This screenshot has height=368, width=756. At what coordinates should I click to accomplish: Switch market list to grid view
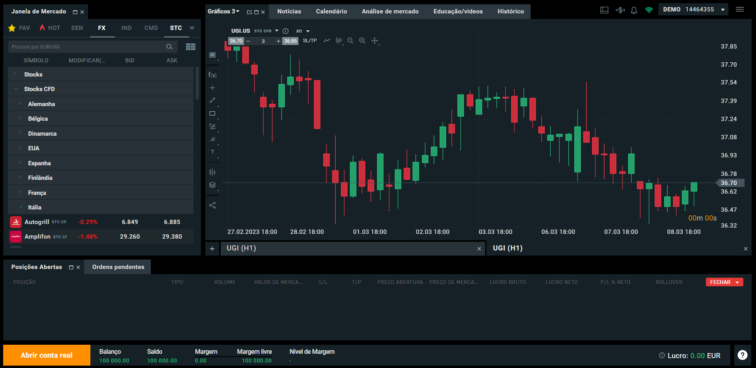(190, 47)
